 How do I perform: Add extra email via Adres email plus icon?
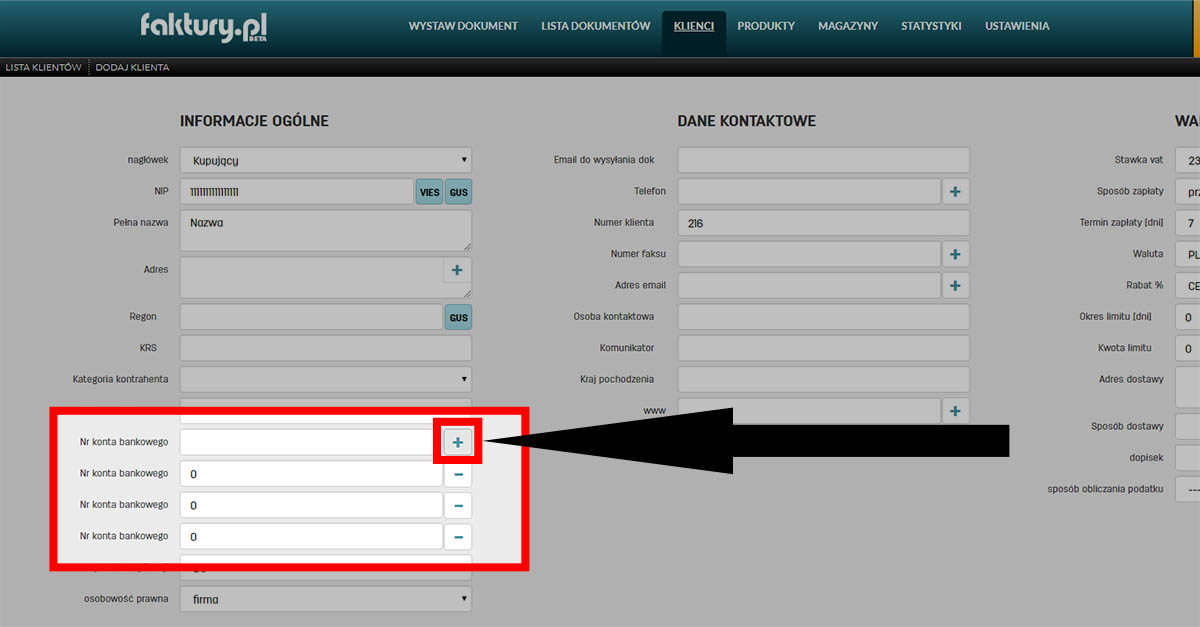(955, 286)
